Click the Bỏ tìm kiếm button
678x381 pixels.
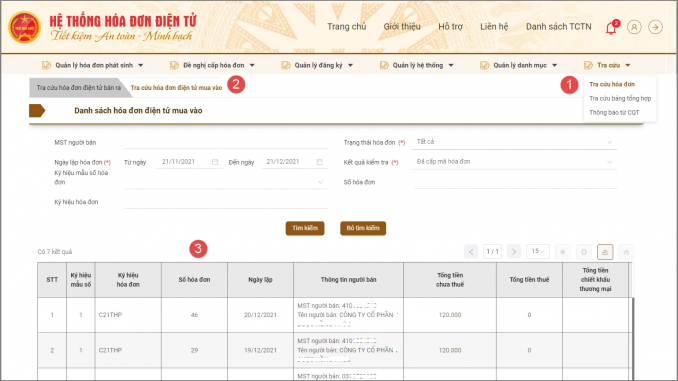[363, 228]
